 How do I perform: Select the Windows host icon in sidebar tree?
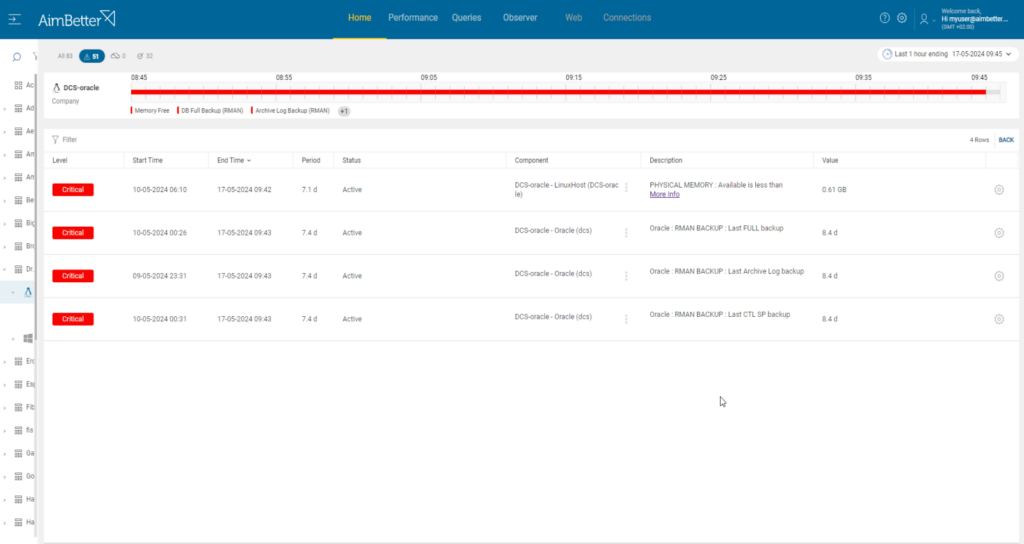point(28,338)
